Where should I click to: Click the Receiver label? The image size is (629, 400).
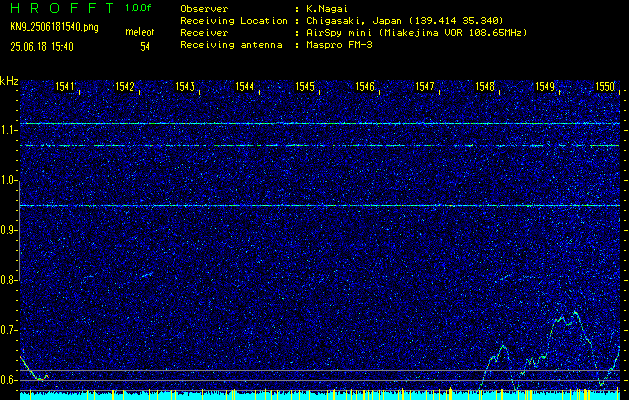[x=204, y=33]
